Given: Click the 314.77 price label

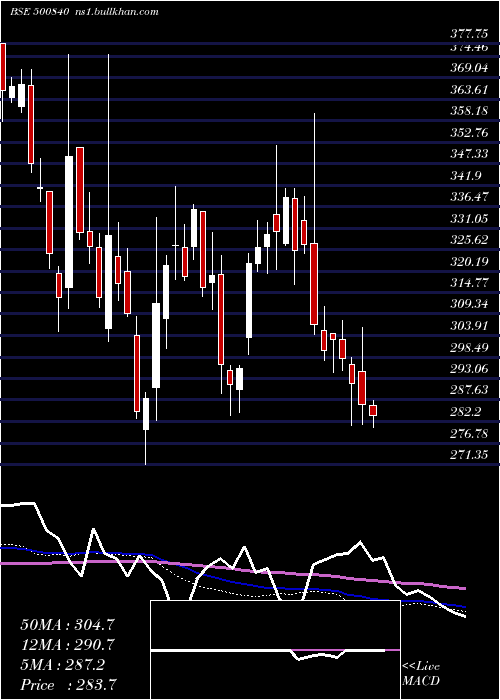Looking at the screenshot, I should [468, 283].
